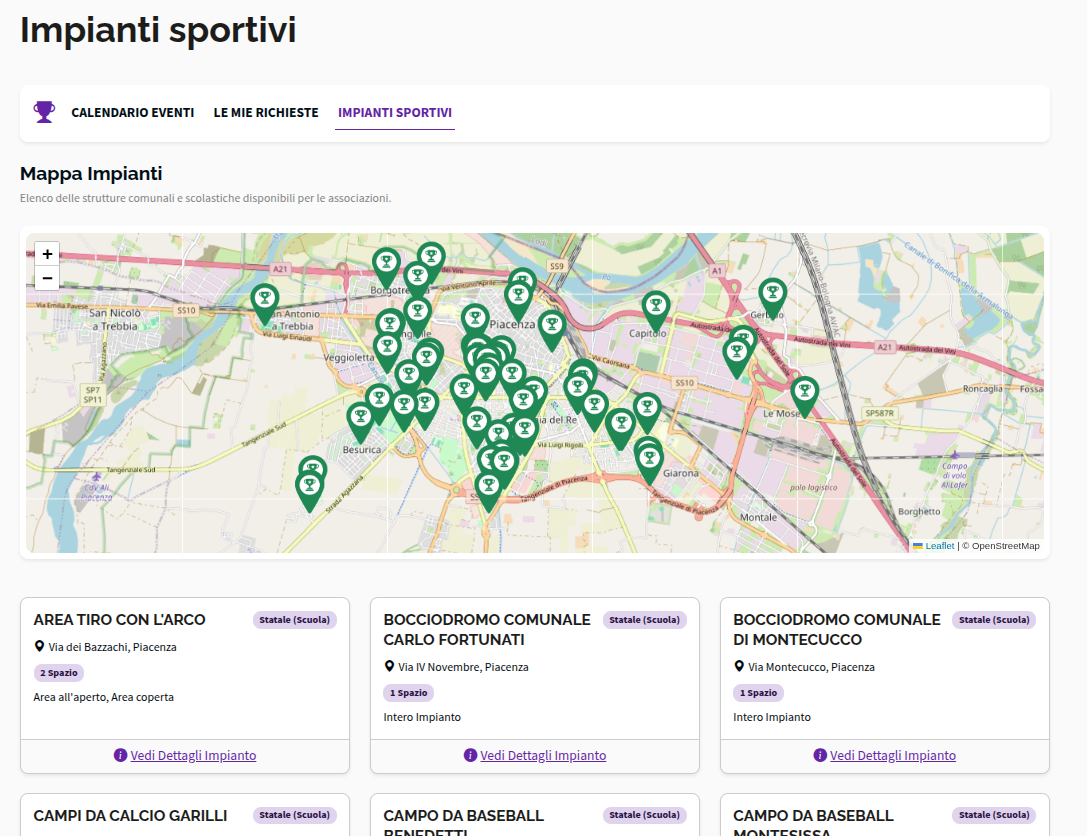This screenshot has width=1087, height=836.
Task: Click Intero Impianto text in Montecucco card
Action: 772,717
